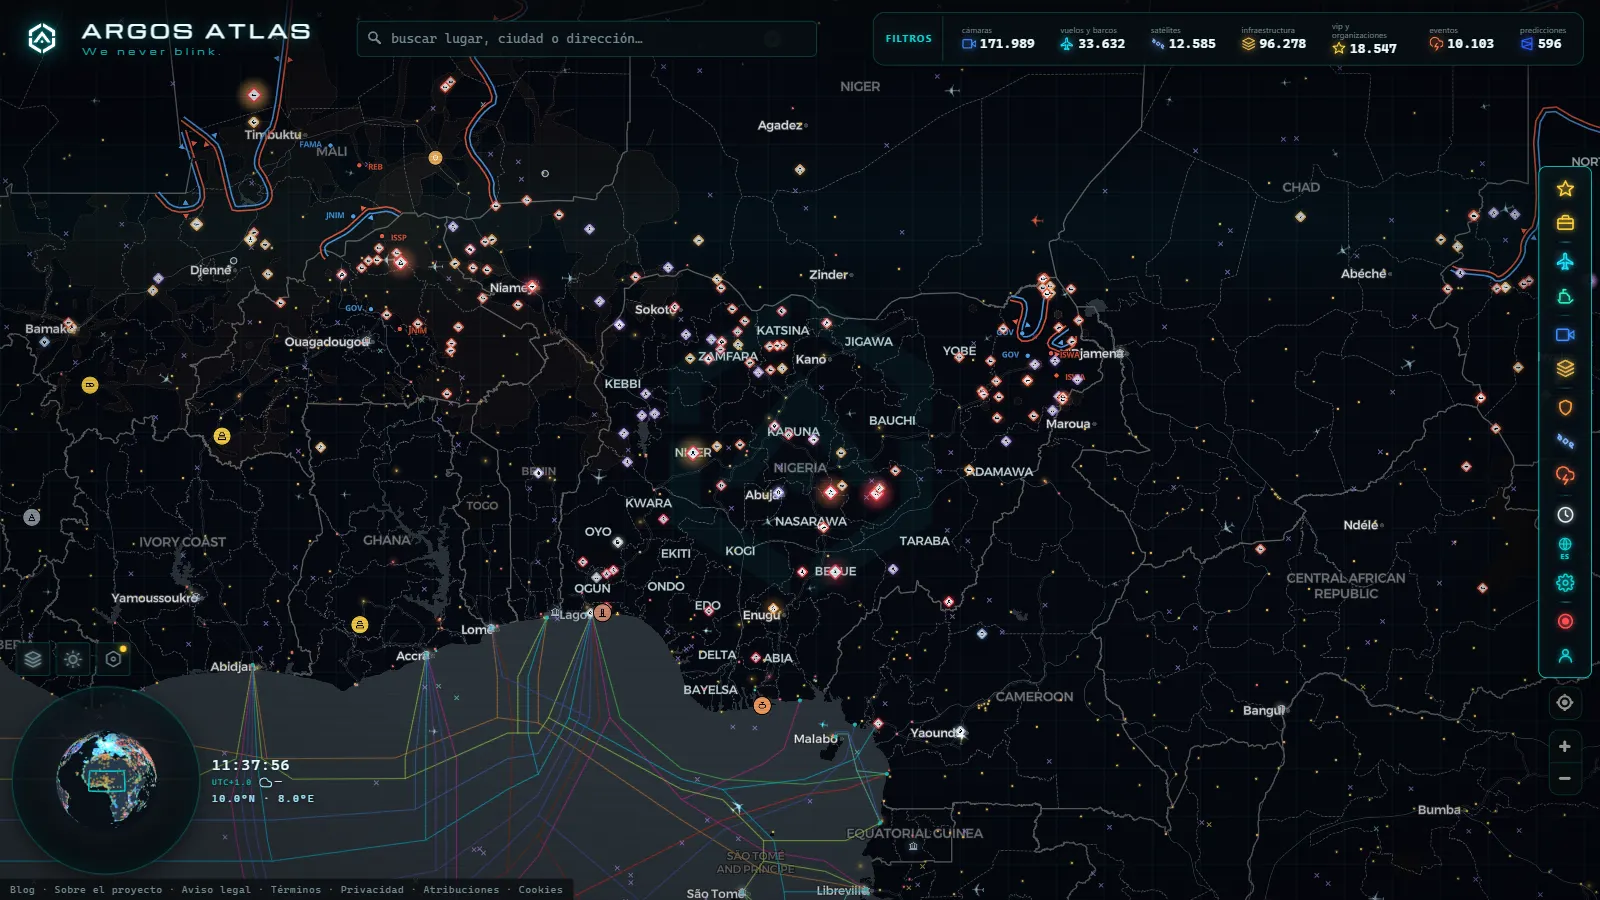1600x900 pixels.
Task: Focus the buscar lugar search field
Action: click(587, 39)
